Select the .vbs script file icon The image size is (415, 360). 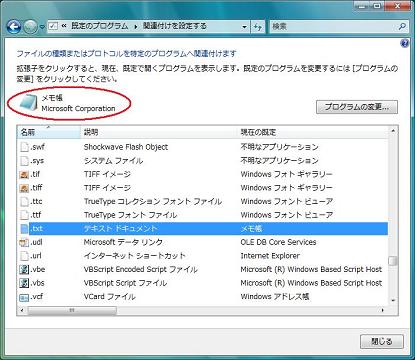click(24, 283)
